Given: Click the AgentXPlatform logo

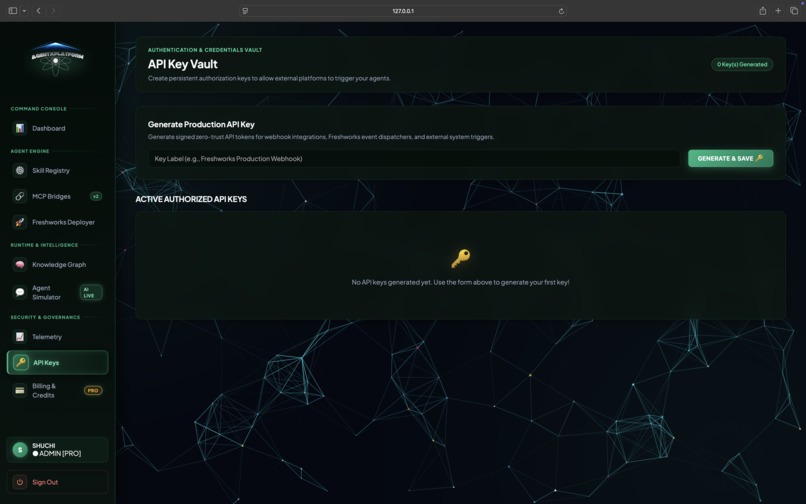Looking at the screenshot, I should click(56, 59).
